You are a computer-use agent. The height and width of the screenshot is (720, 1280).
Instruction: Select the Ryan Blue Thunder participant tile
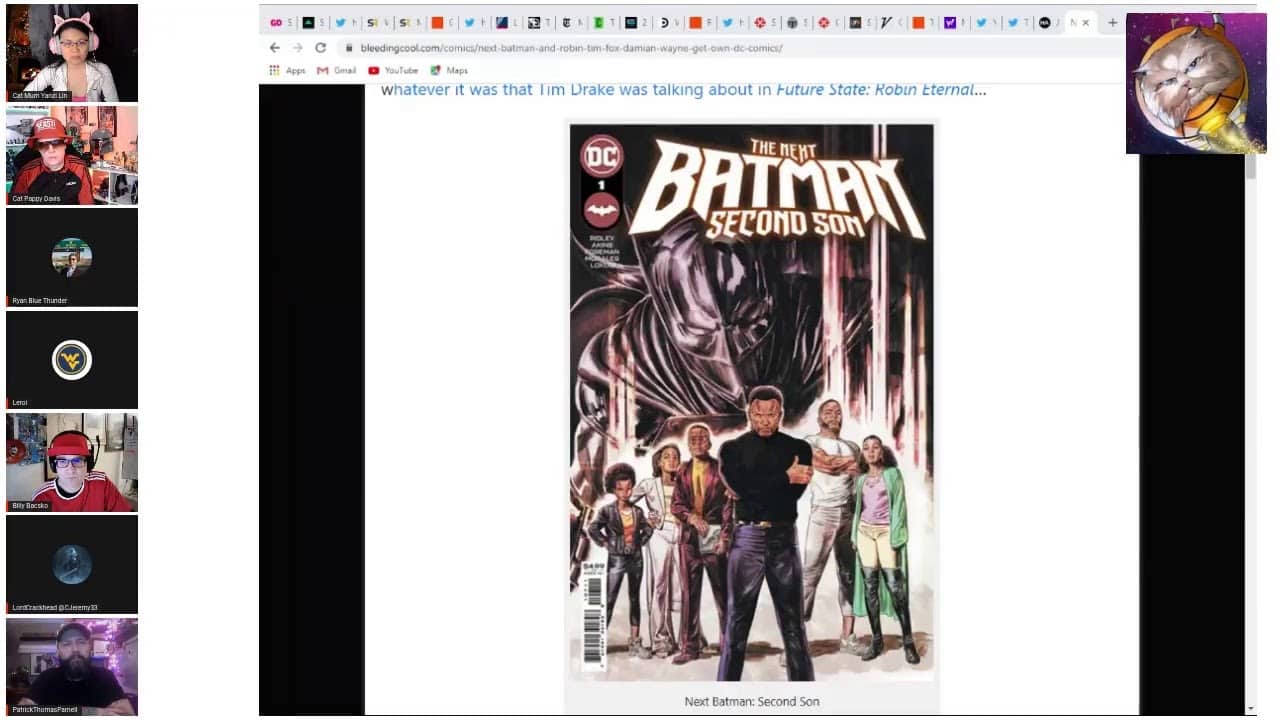(x=72, y=257)
